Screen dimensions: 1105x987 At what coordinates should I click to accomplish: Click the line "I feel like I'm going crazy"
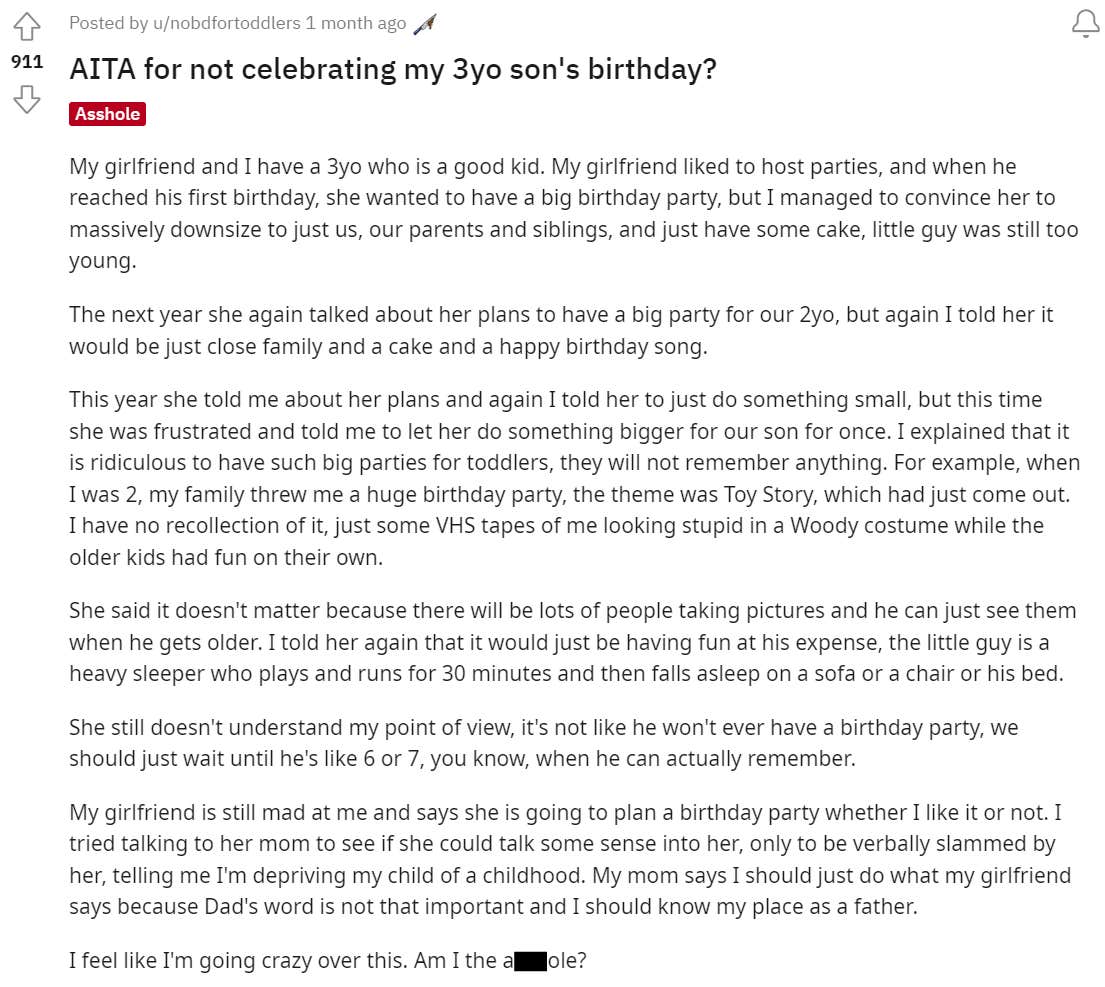(x=326, y=961)
